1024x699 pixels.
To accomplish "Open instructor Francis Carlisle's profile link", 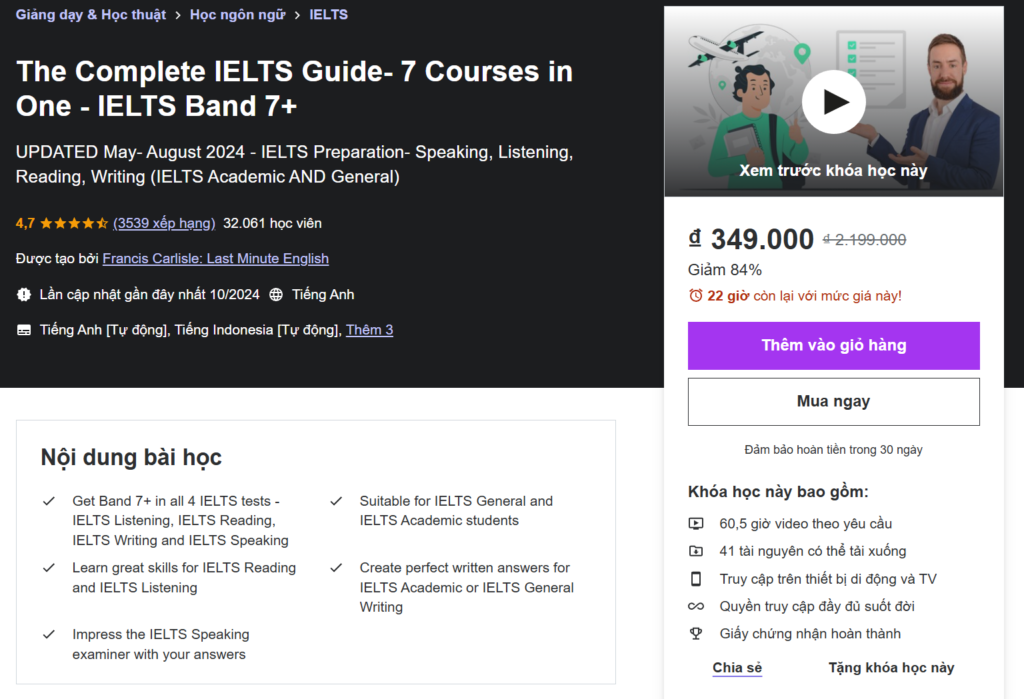I will click(215, 258).
